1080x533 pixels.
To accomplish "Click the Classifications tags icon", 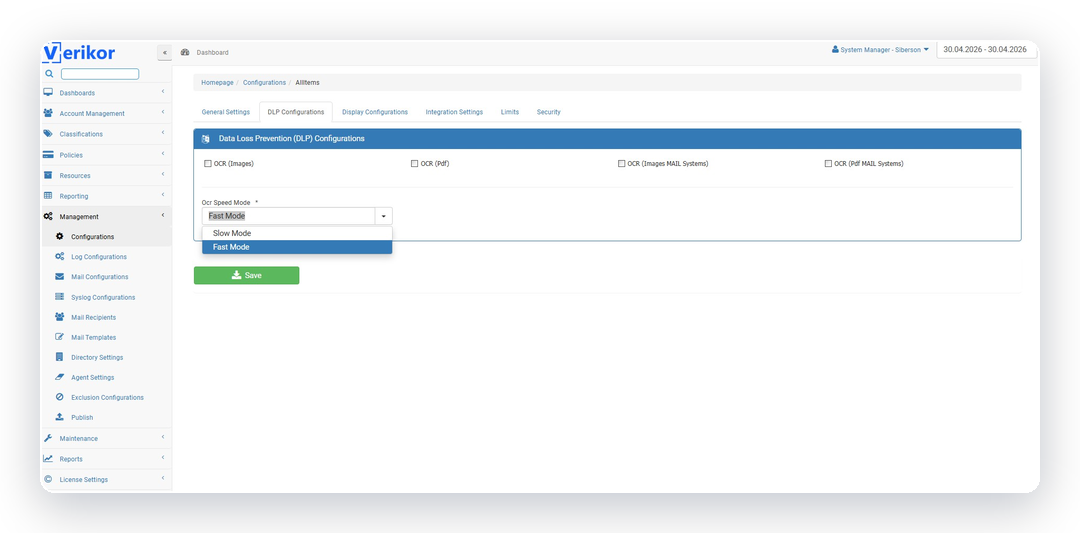I will (x=48, y=134).
